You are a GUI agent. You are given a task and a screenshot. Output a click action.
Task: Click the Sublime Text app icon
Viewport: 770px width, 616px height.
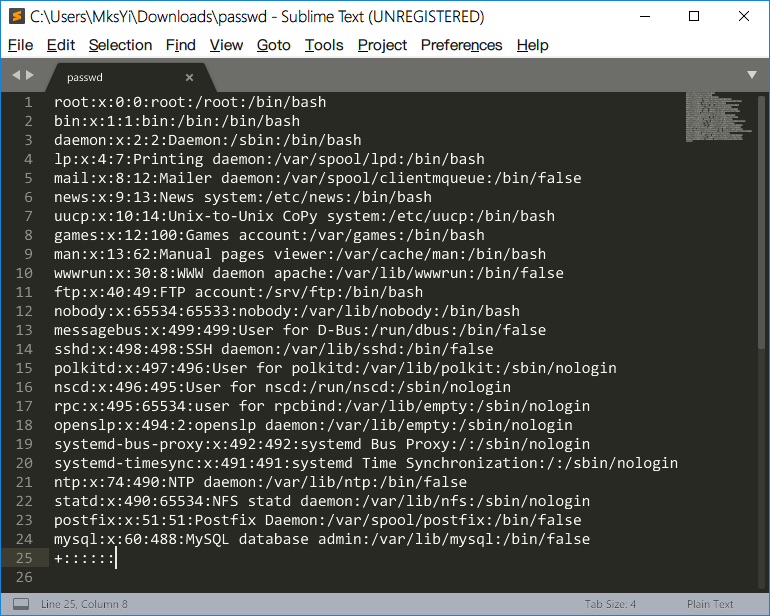point(17,17)
